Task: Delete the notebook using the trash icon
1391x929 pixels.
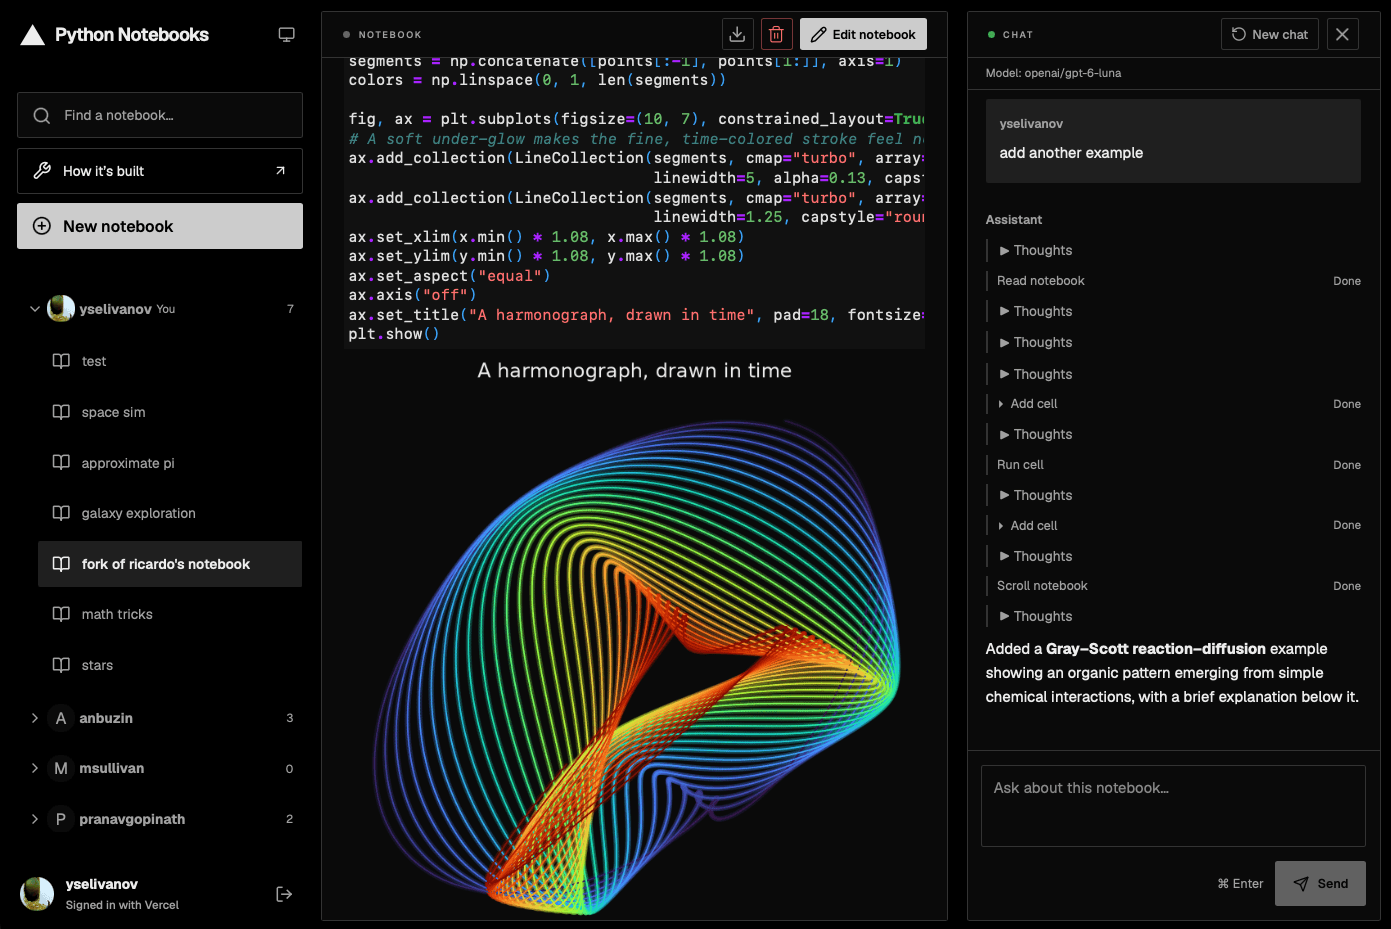Action: point(776,34)
